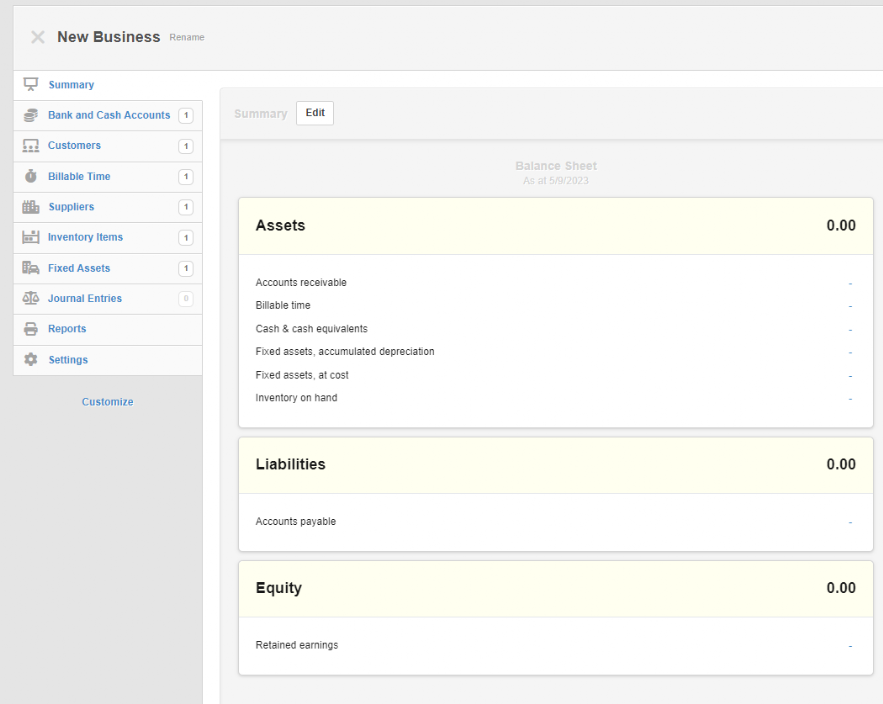Click the Inventory Items shelf icon
This screenshot has width=883, height=704.
pyautogui.click(x=30, y=237)
